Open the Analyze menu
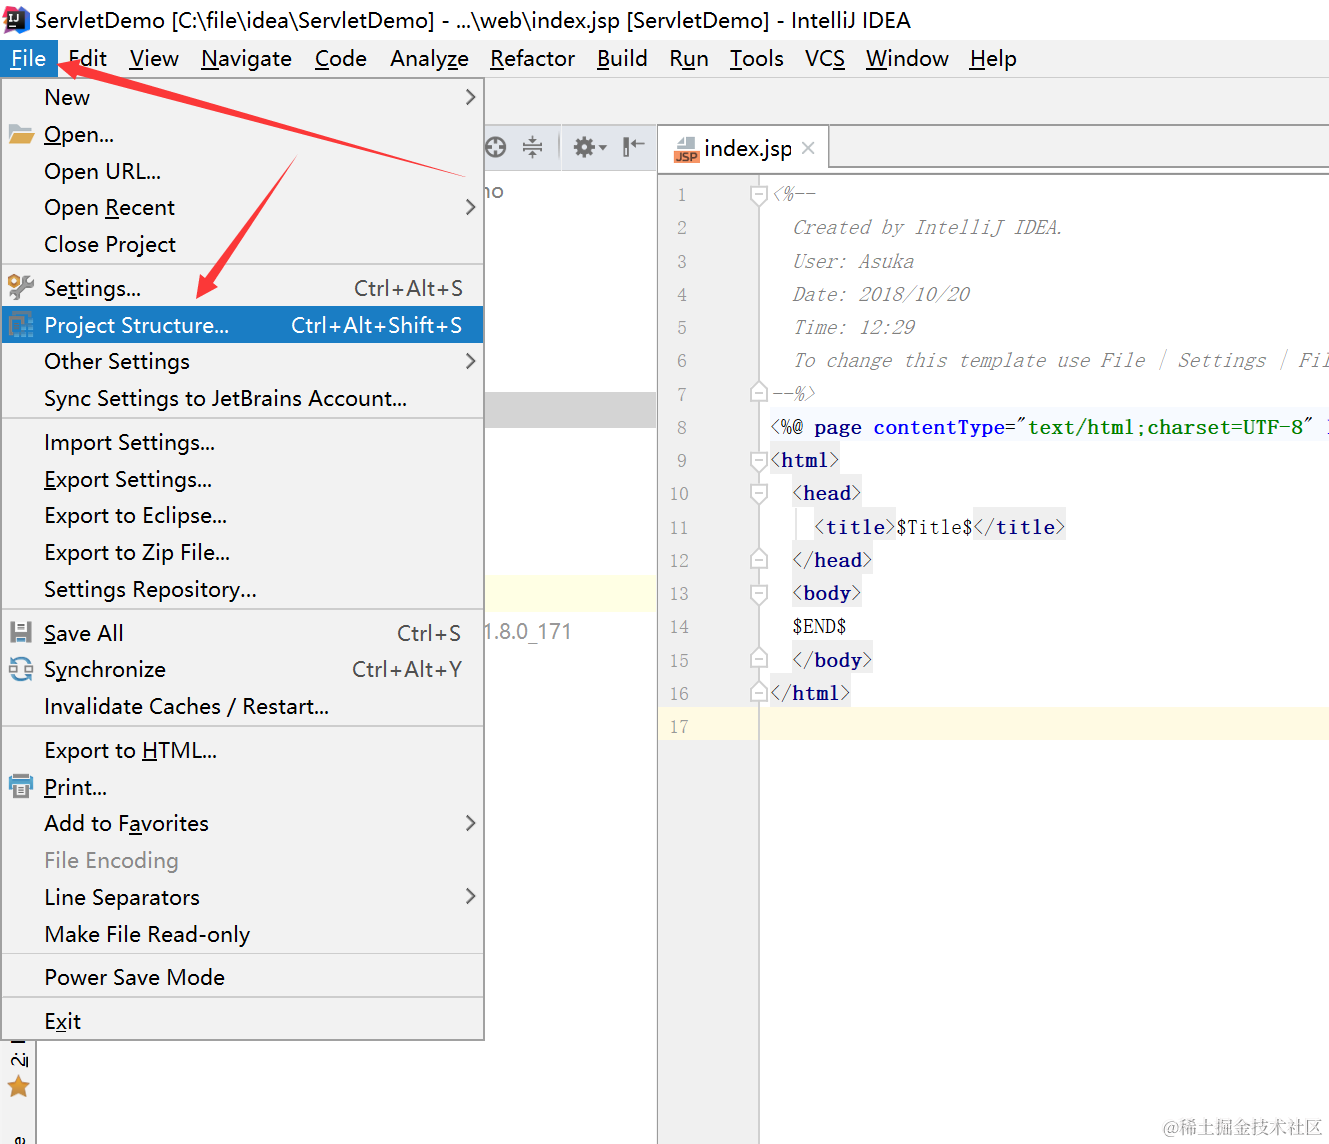Viewport: 1329px width, 1144px height. (429, 59)
